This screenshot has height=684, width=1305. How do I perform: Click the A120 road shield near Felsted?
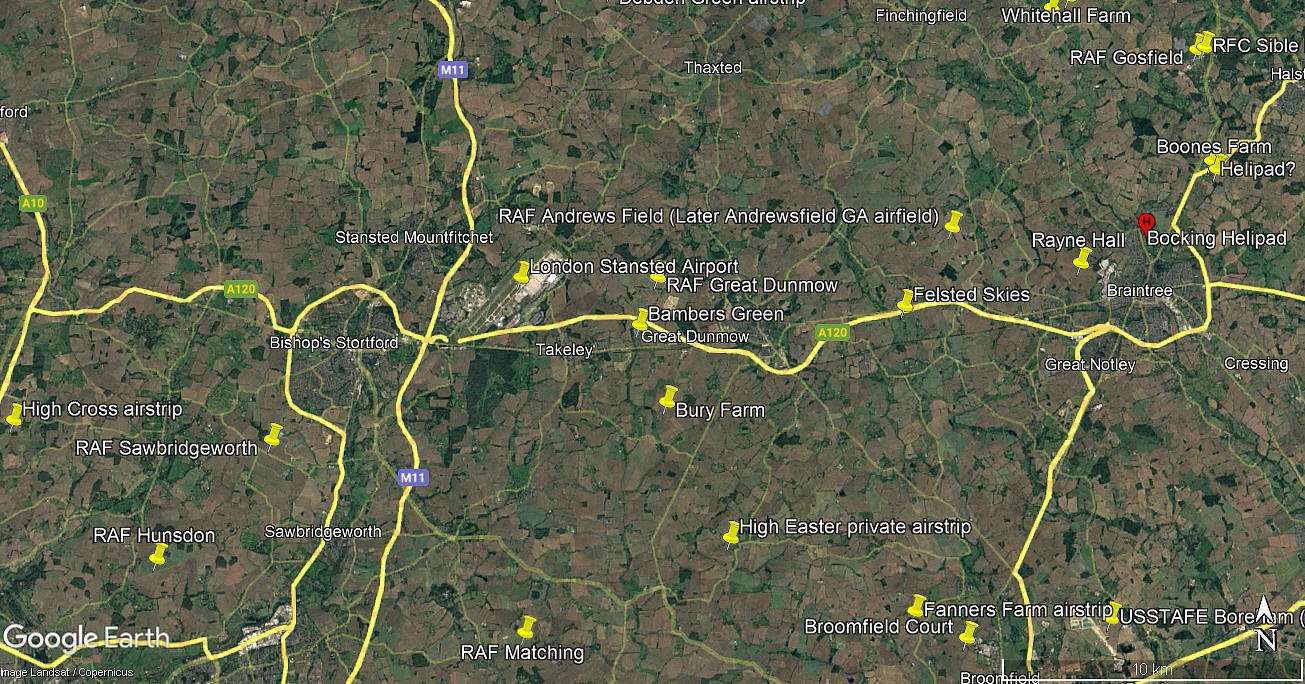(832, 332)
